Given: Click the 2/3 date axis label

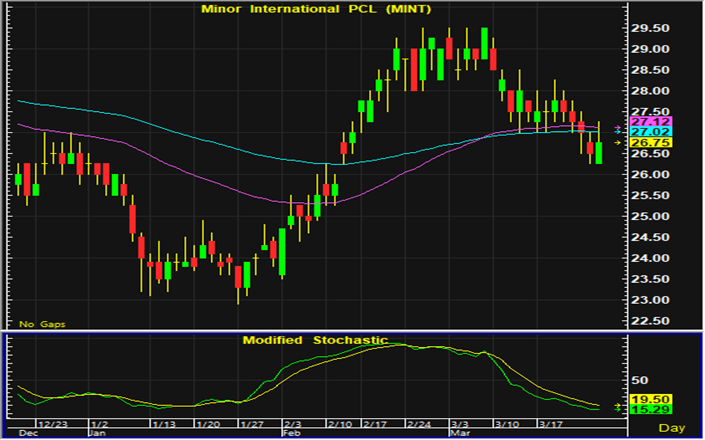Looking at the screenshot, I should point(293,424).
